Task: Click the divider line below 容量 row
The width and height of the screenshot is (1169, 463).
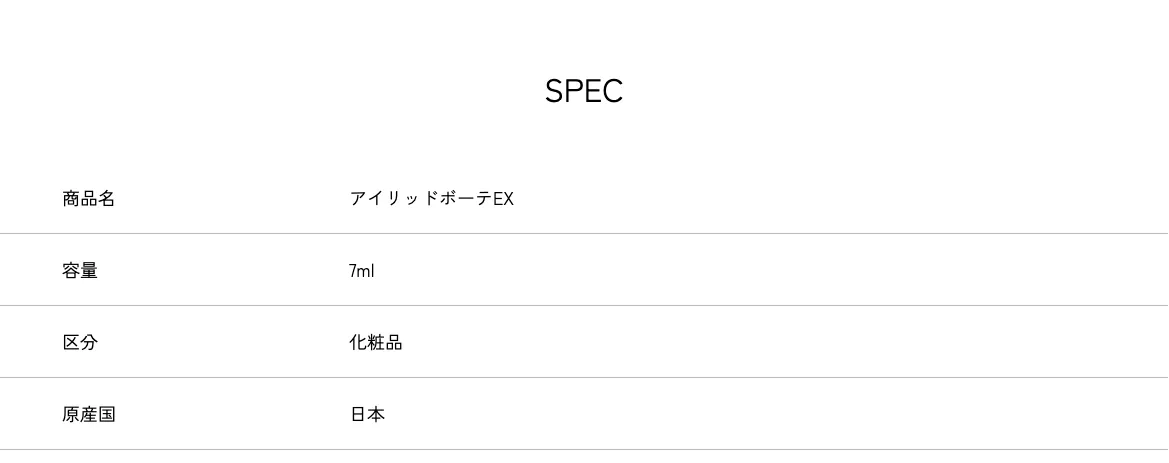Action: (584, 306)
